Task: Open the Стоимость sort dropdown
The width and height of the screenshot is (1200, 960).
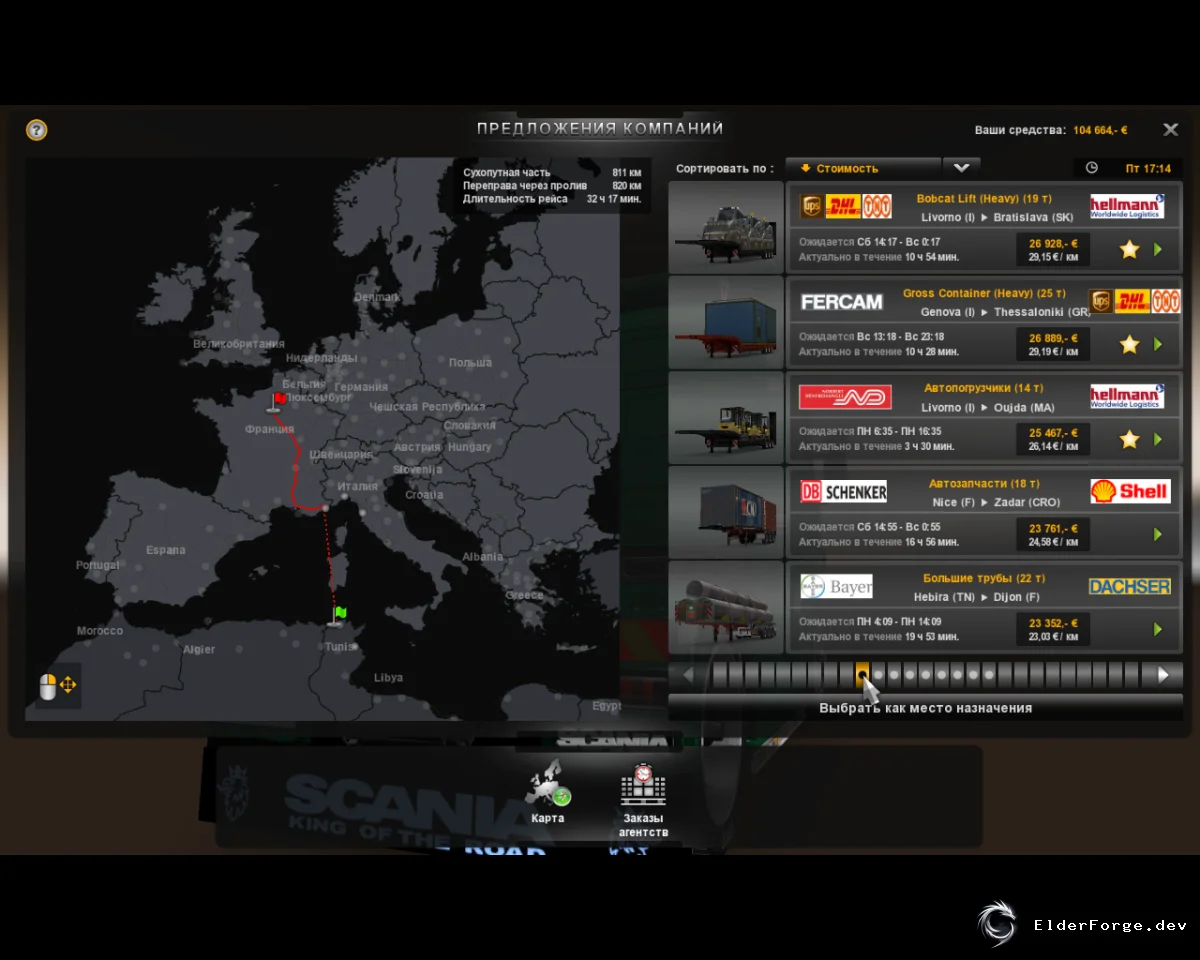Action: pyautogui.click(x=863, y=168)
